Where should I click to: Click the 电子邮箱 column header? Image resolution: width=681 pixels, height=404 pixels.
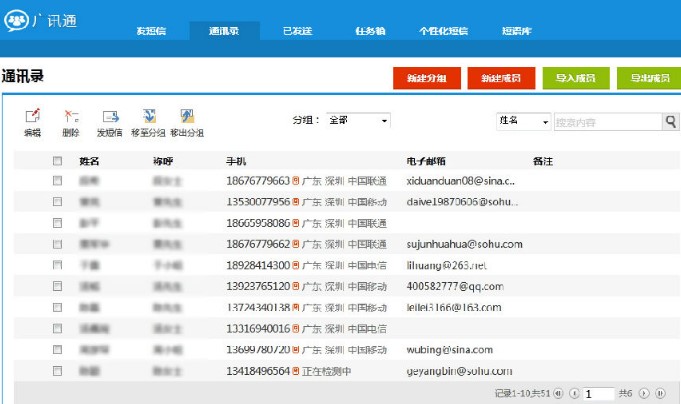(426, 161)
